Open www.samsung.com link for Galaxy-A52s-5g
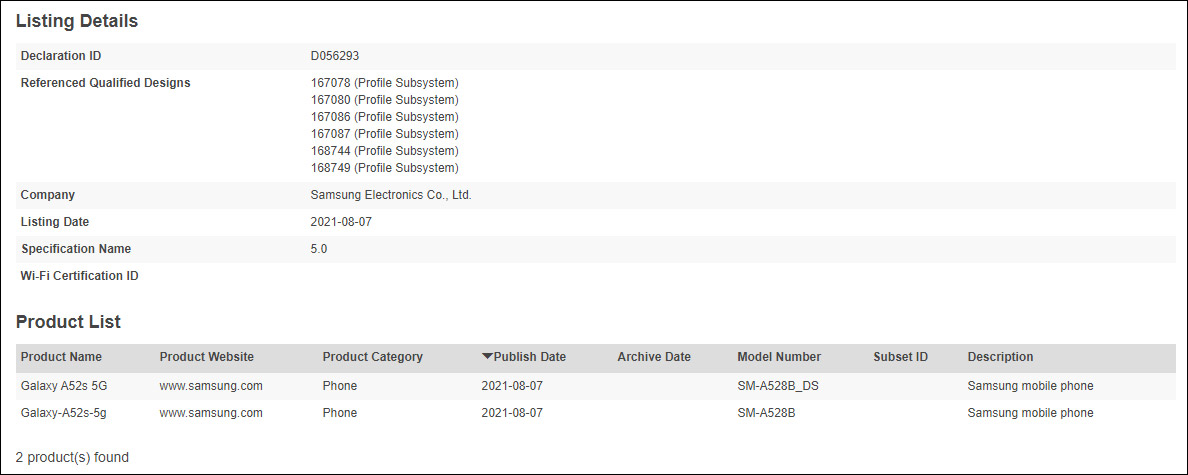The image size is (1188, 475). pyautogui.click(x=211, y=413)
